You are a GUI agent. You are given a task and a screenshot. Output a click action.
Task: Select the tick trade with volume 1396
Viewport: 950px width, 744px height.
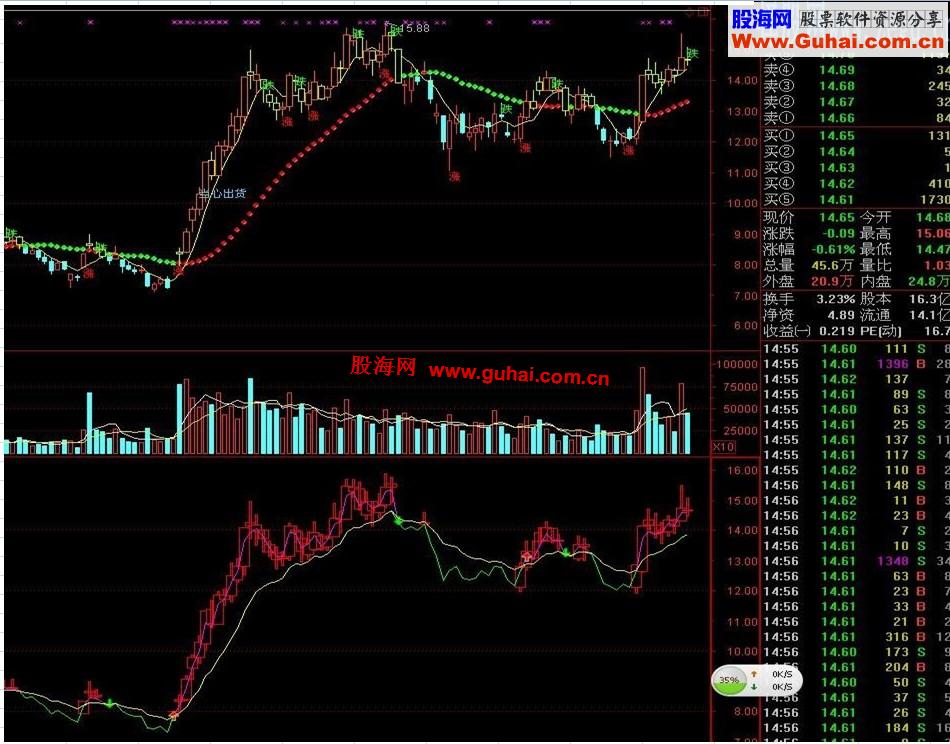tap(855, 364)
